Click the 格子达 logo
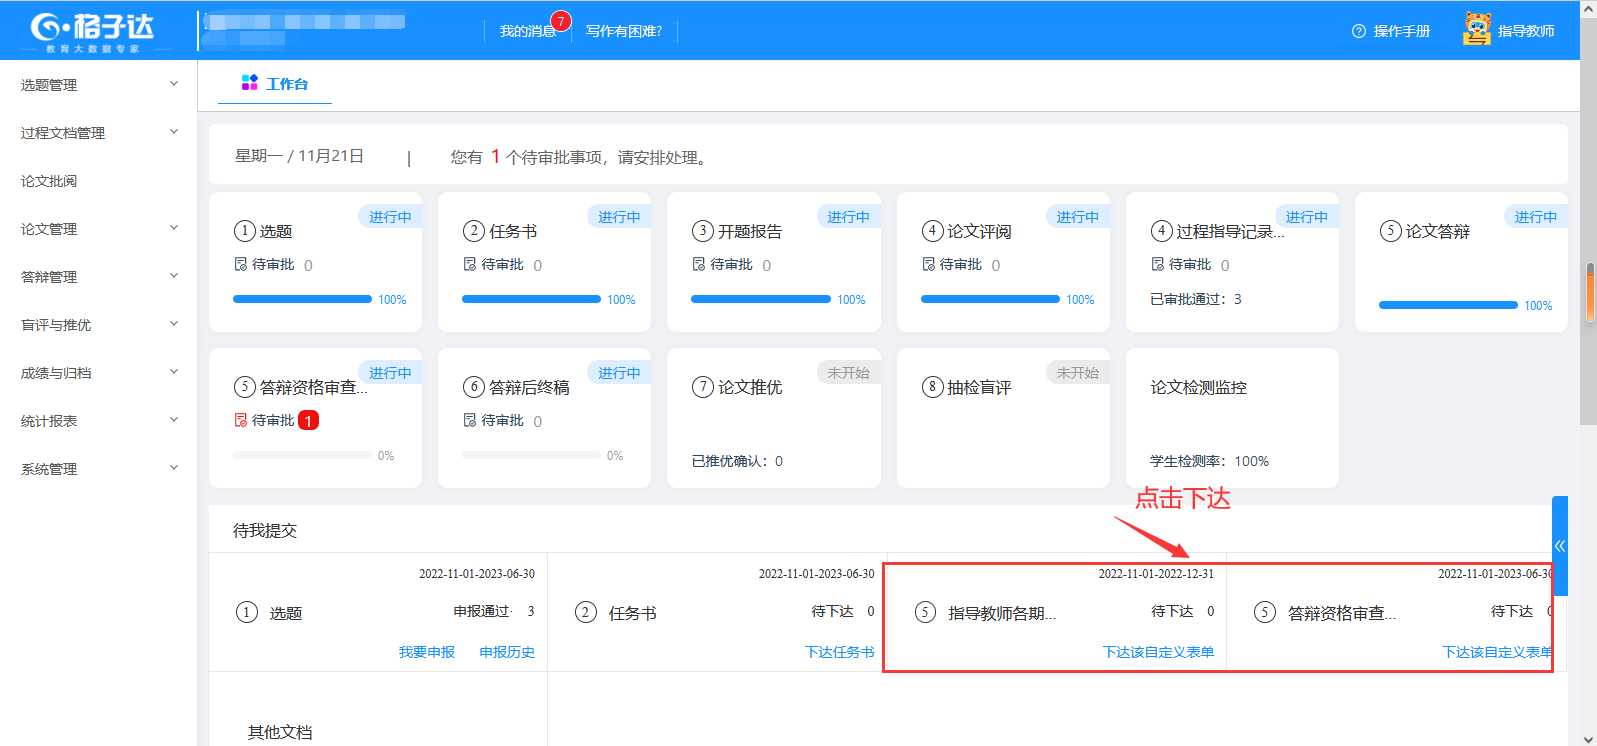Viewport: 1597px width, 746px height. [92, 30]
